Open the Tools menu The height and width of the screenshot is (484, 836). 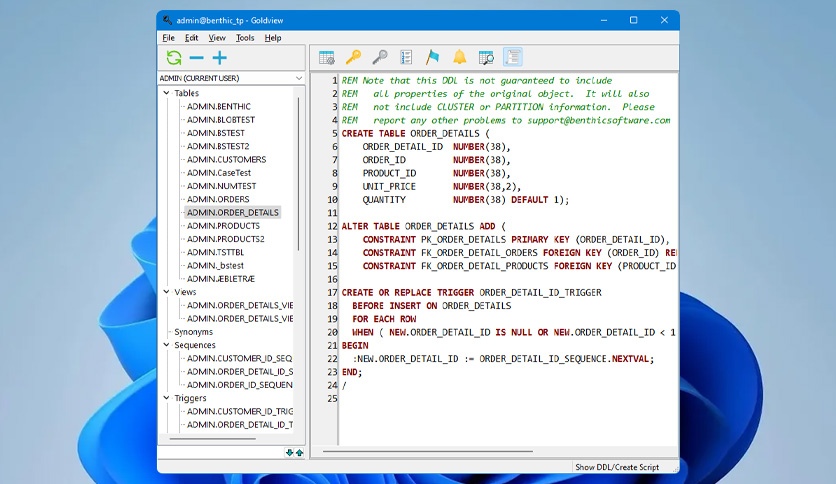point(245,38)
